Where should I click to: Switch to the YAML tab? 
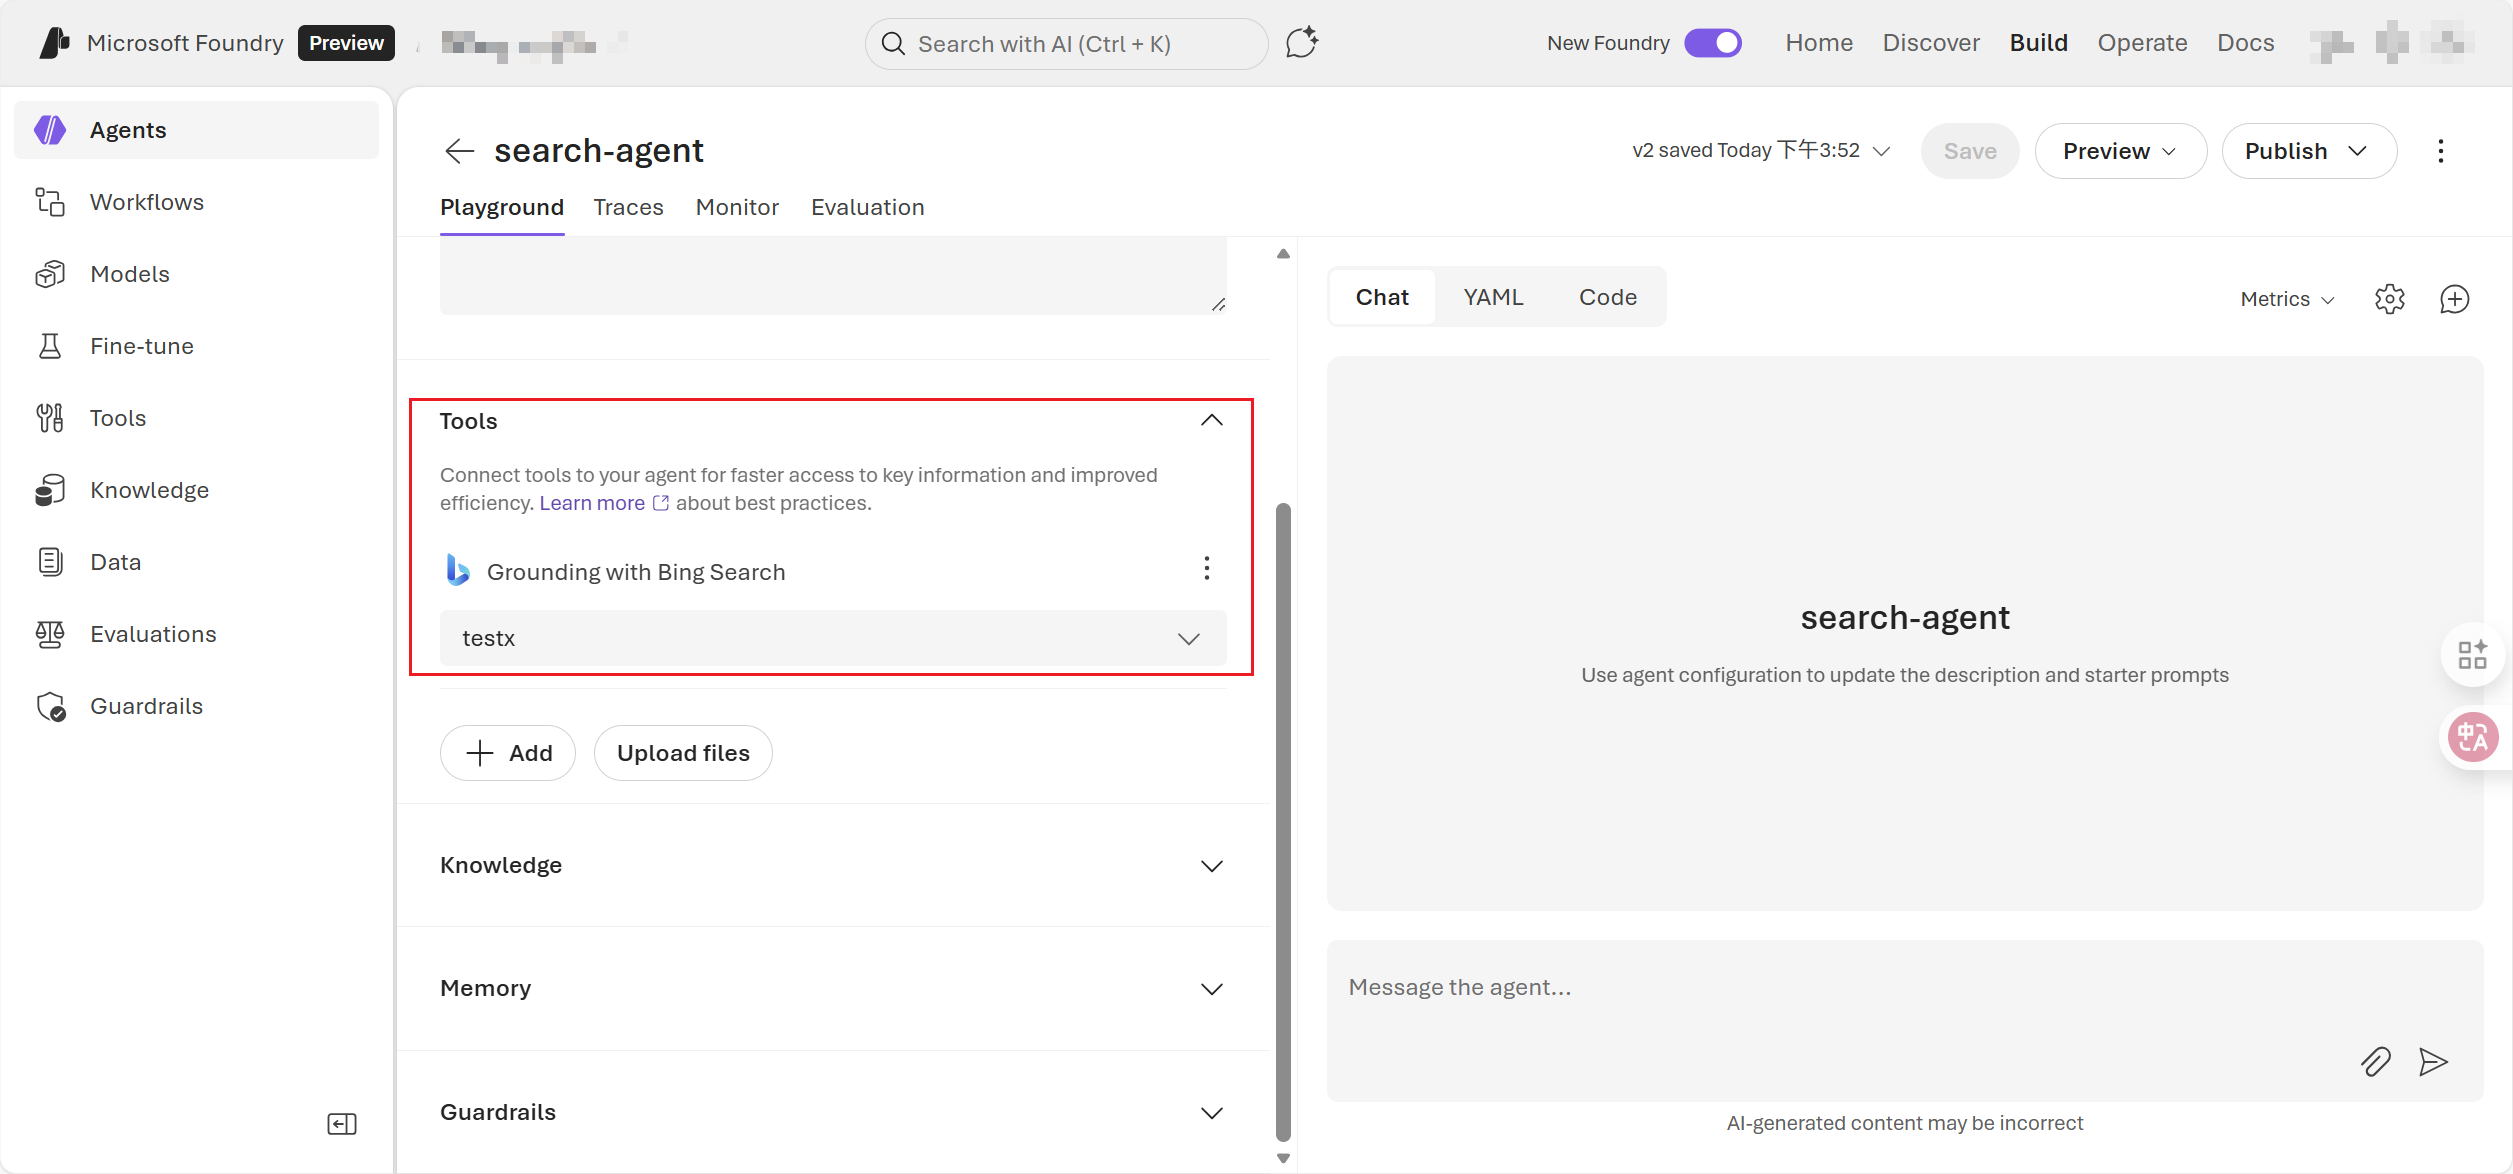1493,297
